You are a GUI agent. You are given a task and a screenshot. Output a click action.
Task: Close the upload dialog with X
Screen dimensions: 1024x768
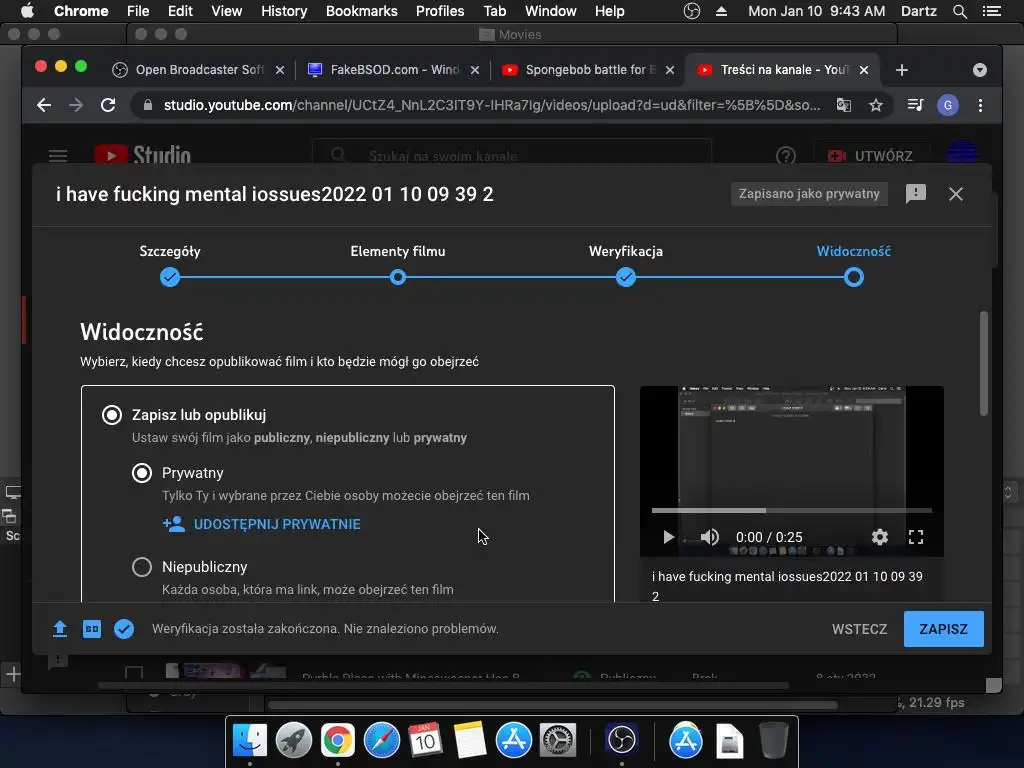955,194
